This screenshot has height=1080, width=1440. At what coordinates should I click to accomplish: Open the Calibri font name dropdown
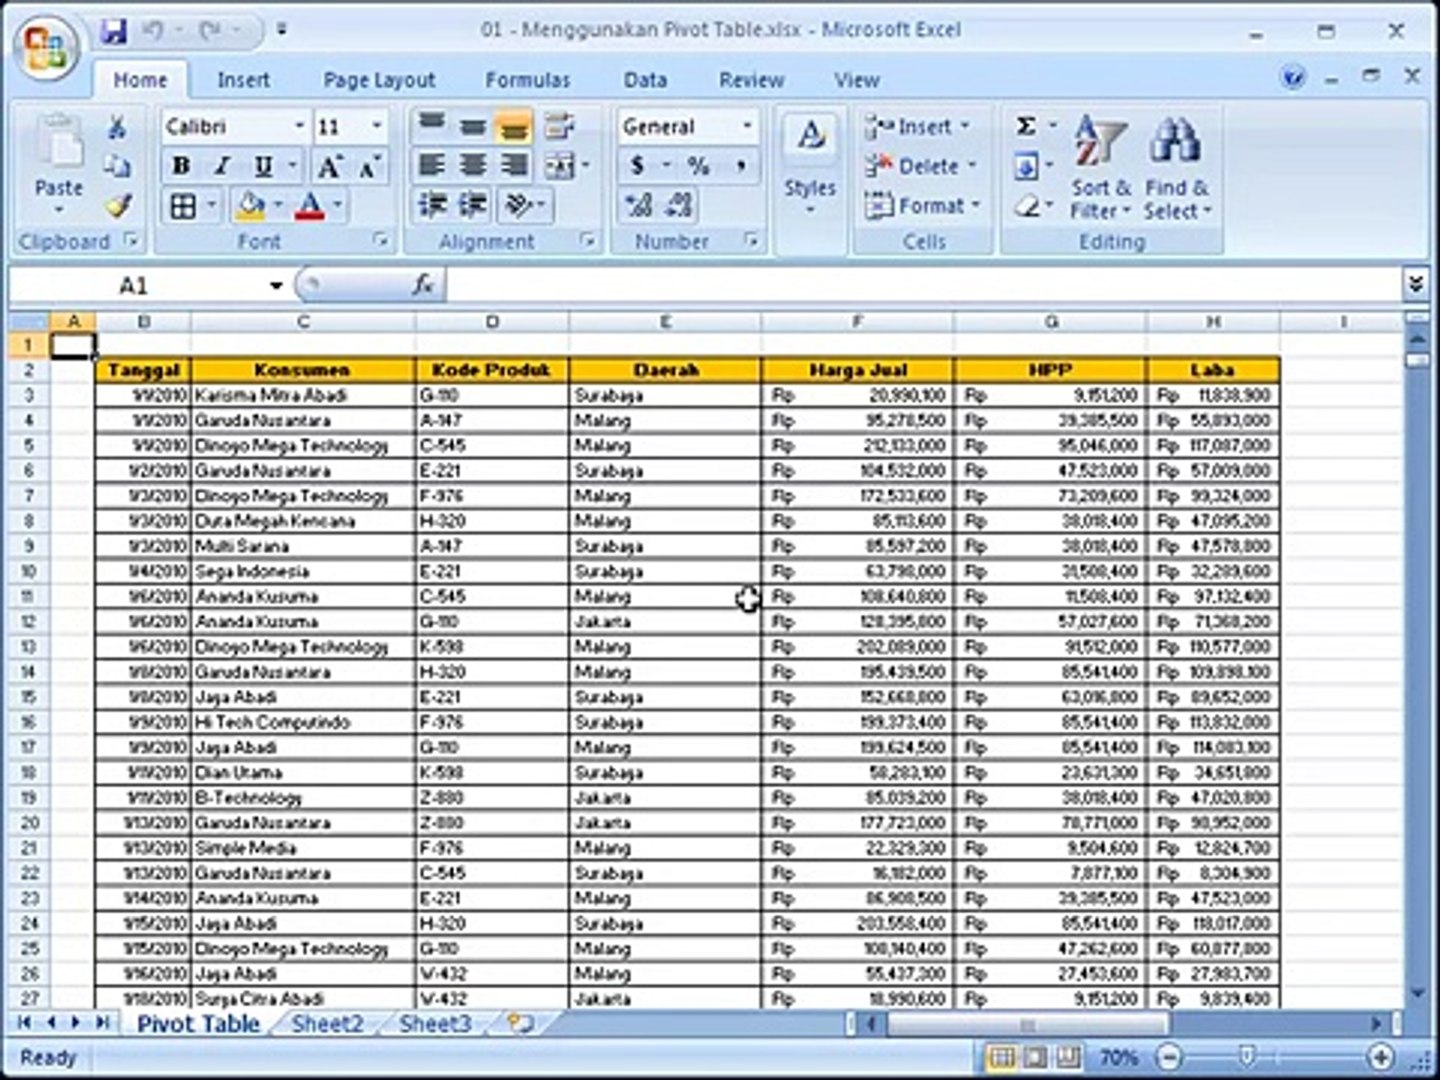coord(299,127)
